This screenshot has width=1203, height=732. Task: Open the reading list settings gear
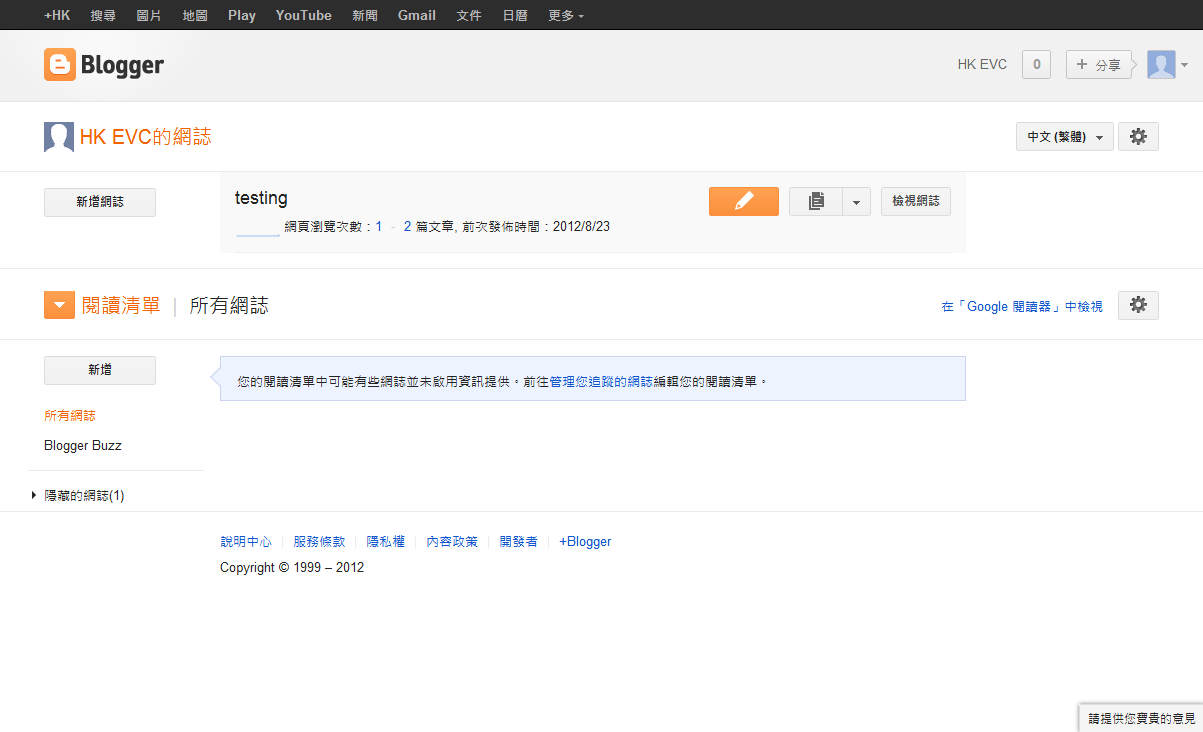(x=1138, y=305)
